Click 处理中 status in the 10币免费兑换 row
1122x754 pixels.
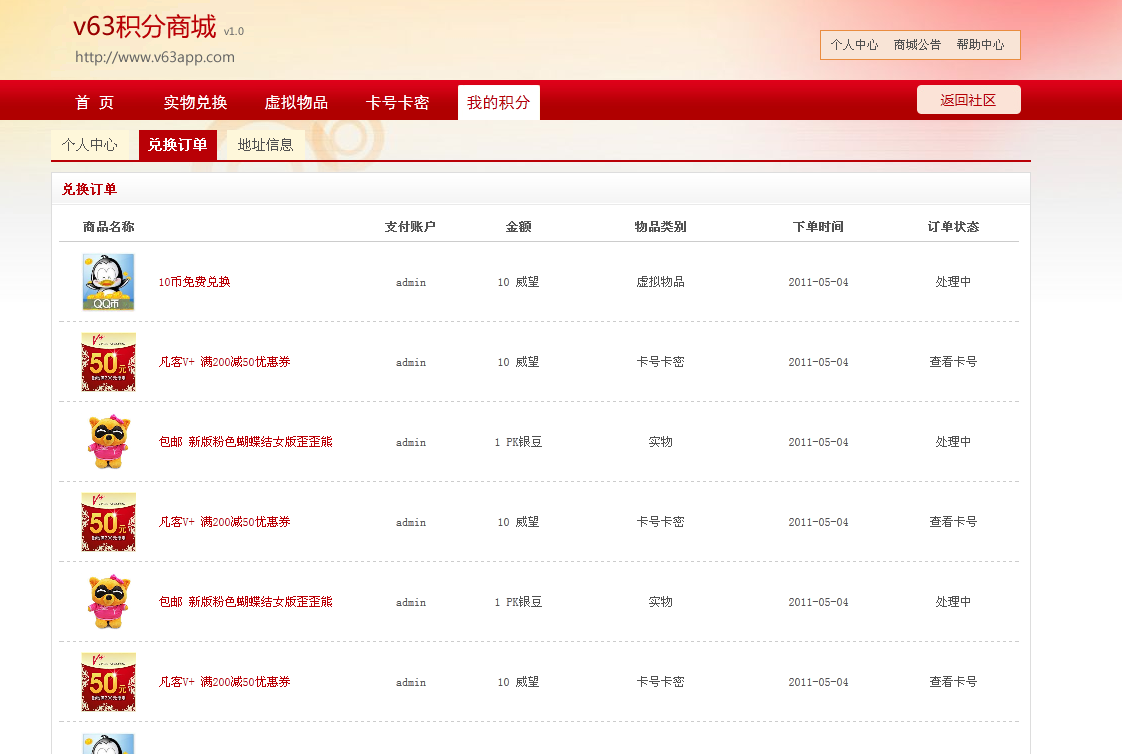pos(953,282)
